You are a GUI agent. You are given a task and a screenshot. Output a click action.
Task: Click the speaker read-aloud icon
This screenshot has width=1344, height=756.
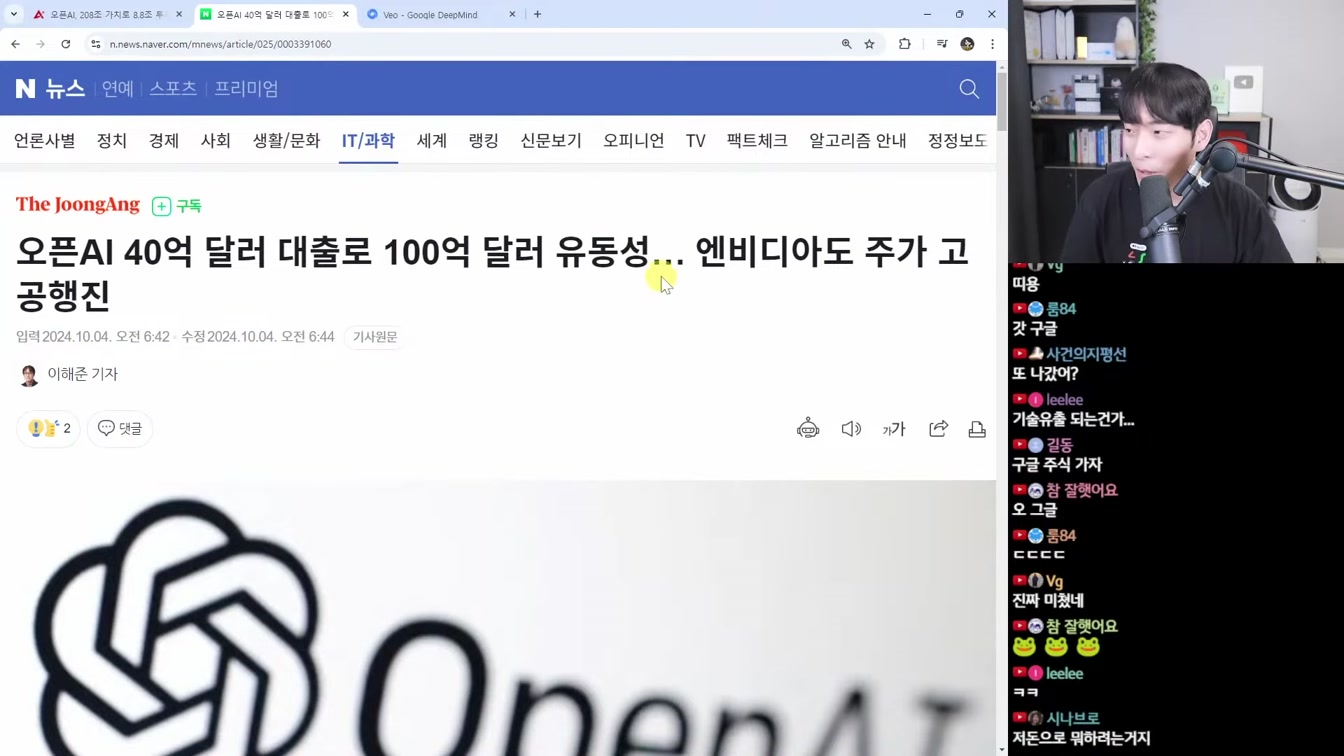(851, 429)
